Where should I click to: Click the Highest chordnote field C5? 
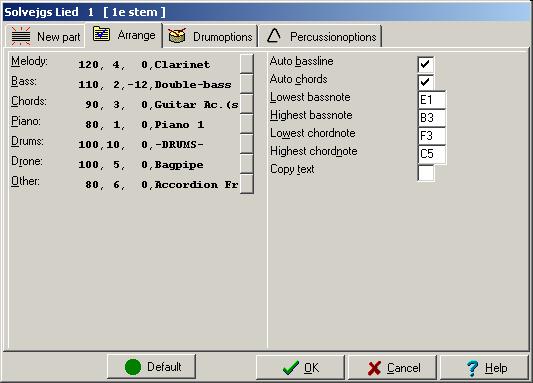coord(432,154)
